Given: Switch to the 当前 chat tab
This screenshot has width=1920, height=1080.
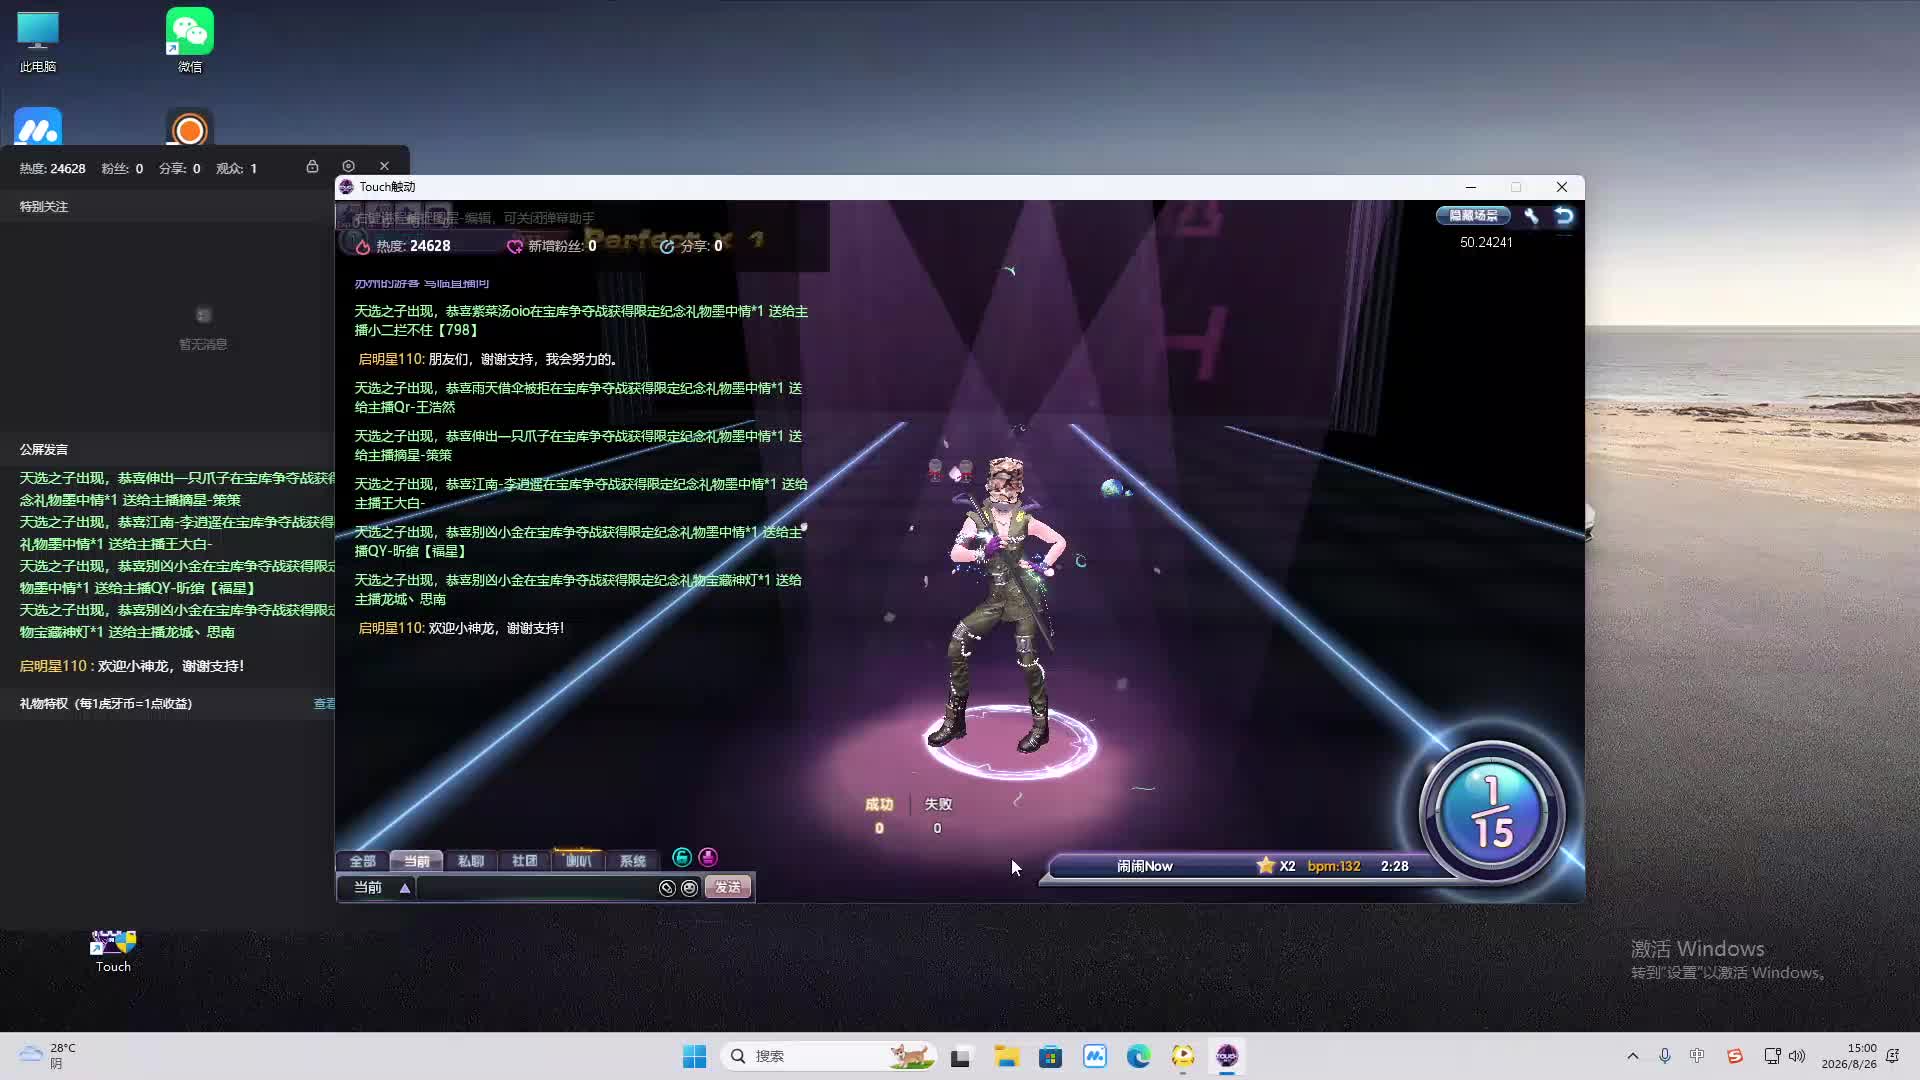Looking at the screenshot, I should tap(417, 861).
